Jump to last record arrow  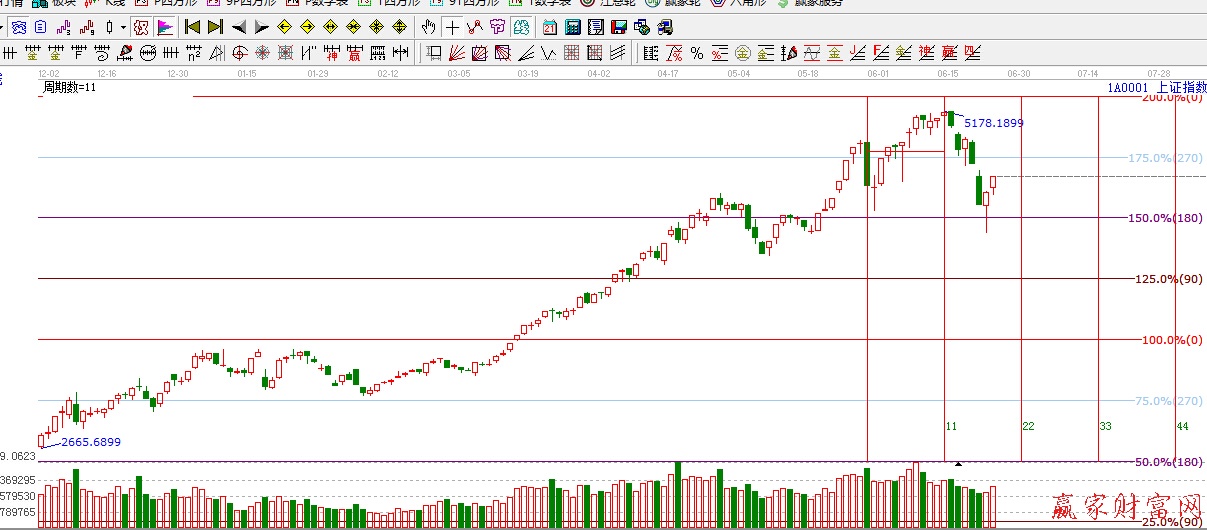tap(215, 27)
